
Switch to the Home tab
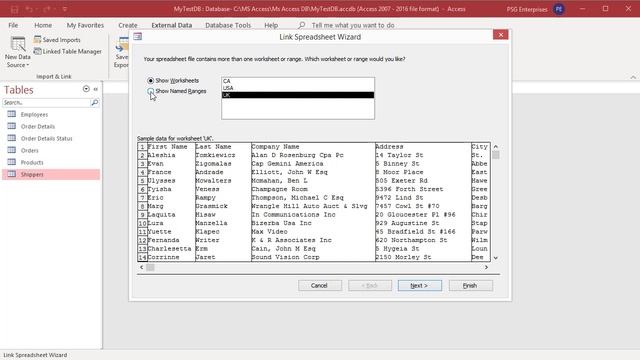tap(43, 25)
